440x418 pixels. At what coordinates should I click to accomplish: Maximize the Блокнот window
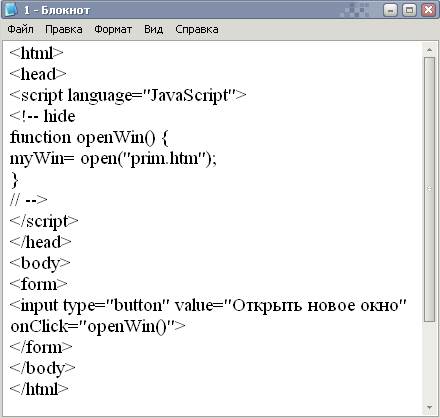(x=409, y=10)
